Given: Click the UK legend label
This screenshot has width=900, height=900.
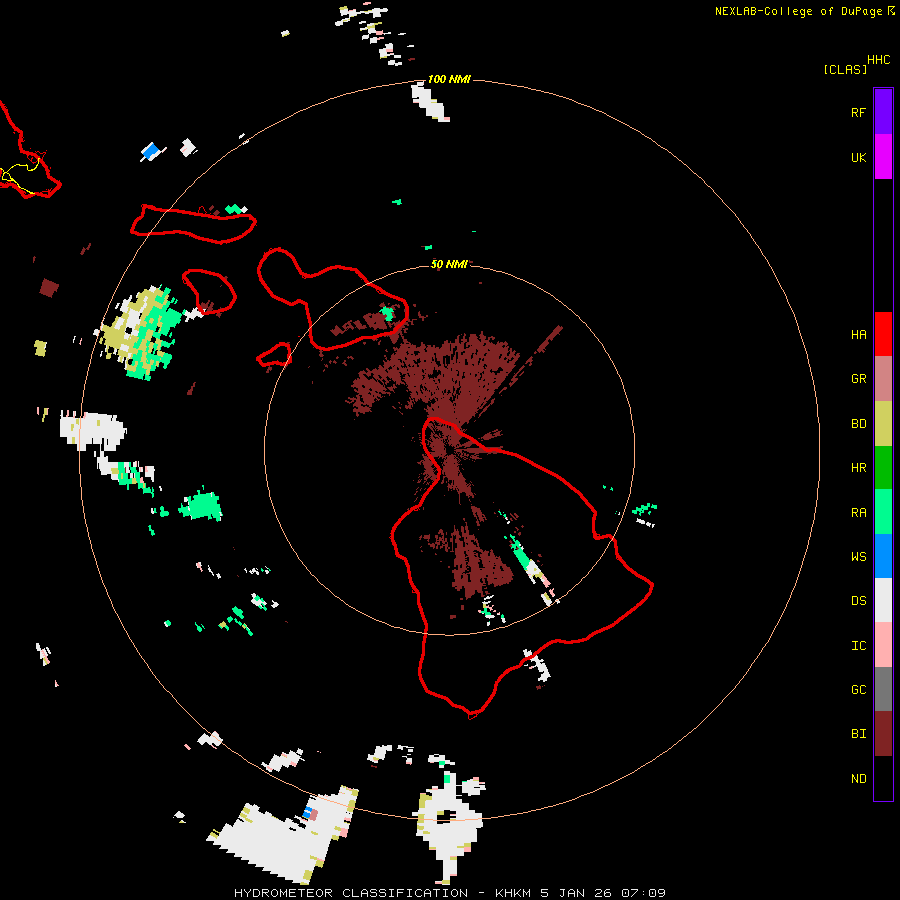Looking at the screenshot, I should tap(858, 157).
